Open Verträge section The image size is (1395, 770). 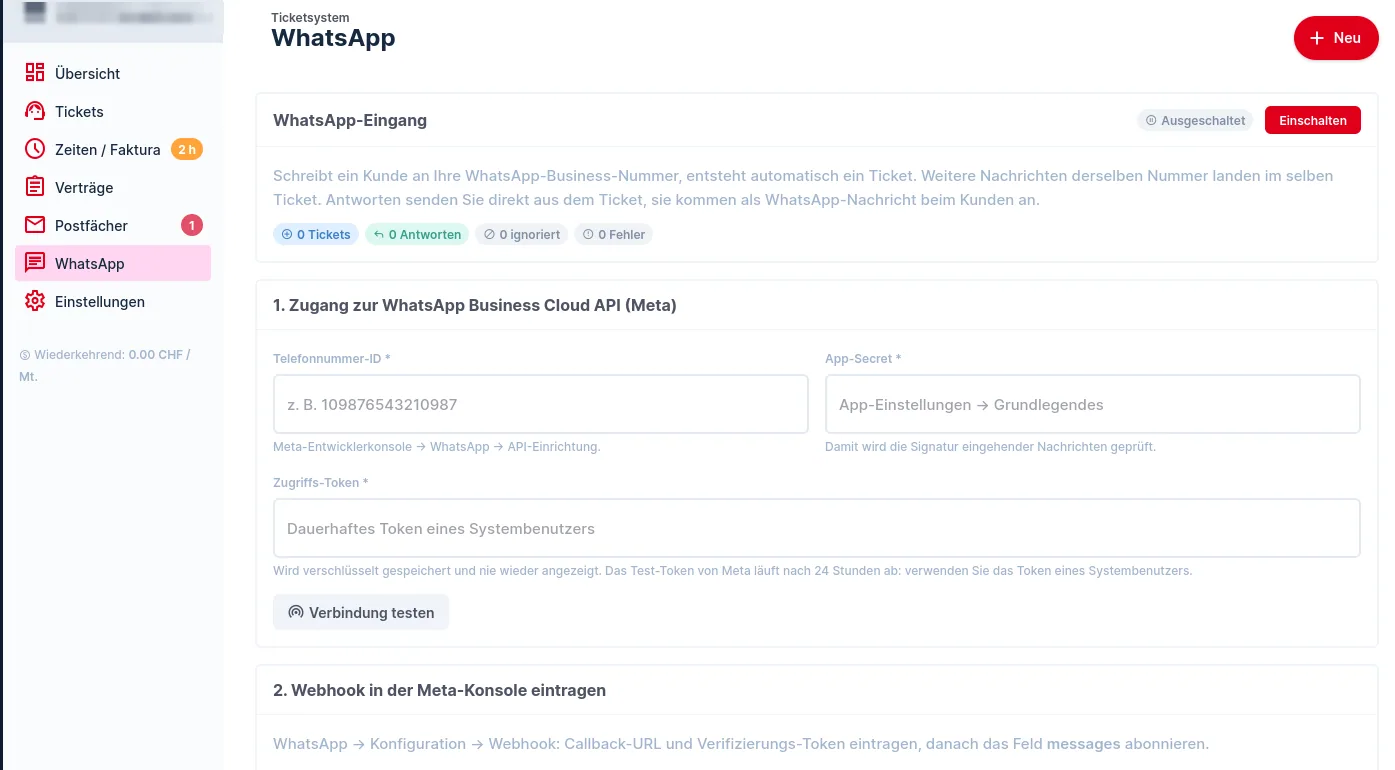pos(113,187)
